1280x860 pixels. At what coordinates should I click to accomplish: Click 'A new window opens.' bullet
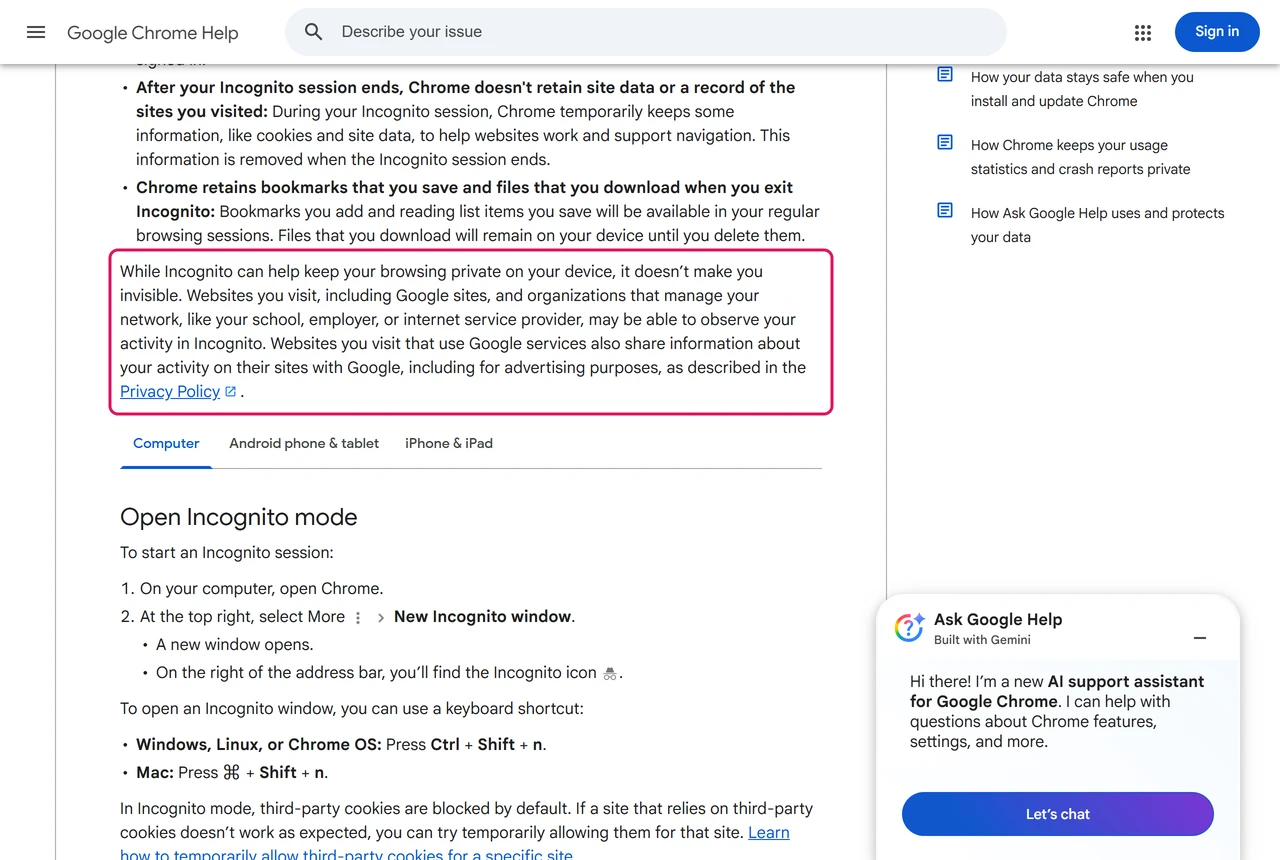click(235, 645)
